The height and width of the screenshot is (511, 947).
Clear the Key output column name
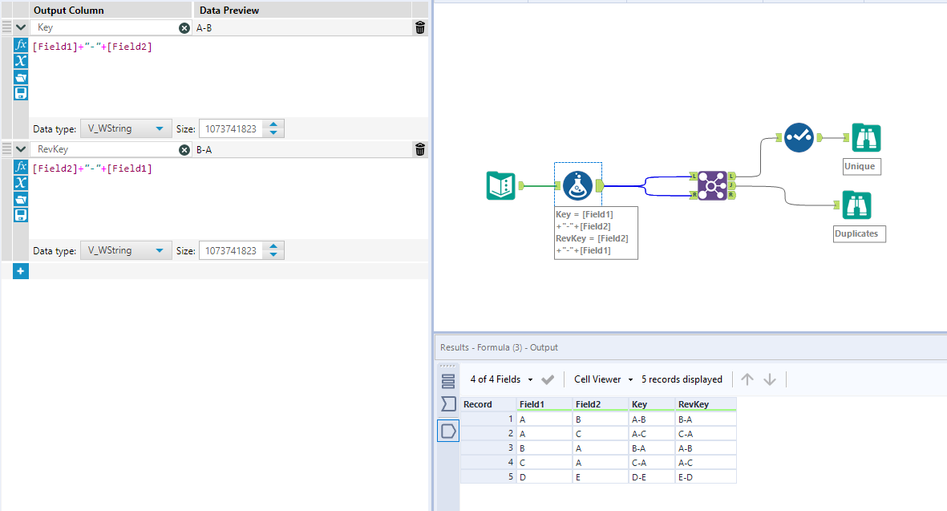184,28
